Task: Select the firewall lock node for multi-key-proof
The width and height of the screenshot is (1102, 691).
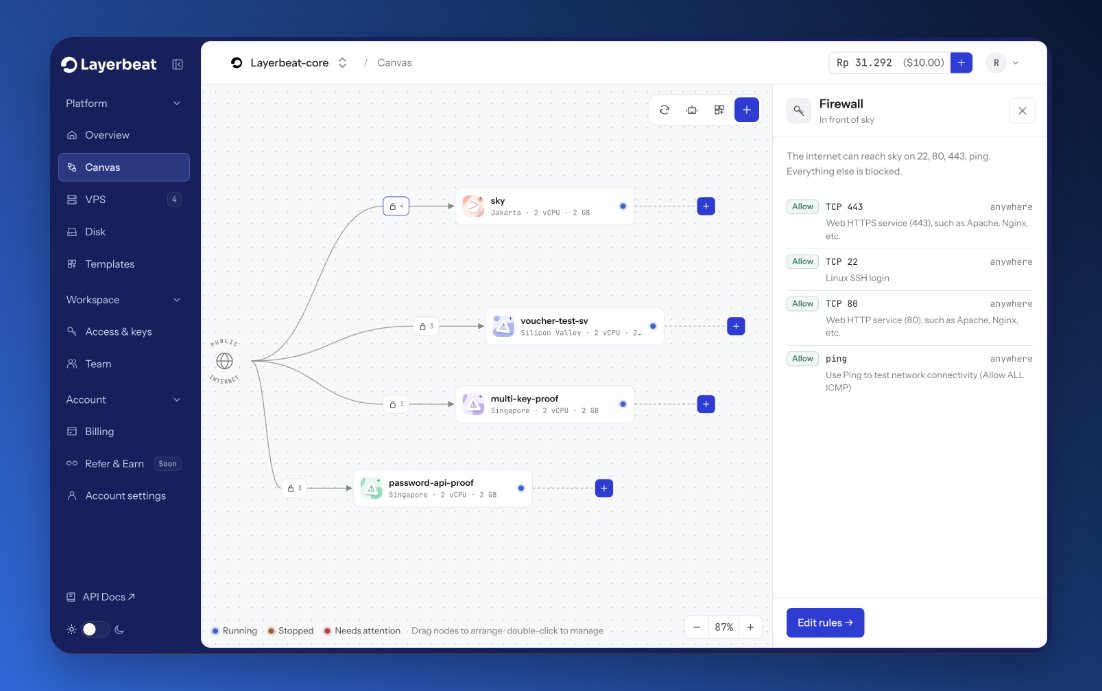Action: coord(396,404)
